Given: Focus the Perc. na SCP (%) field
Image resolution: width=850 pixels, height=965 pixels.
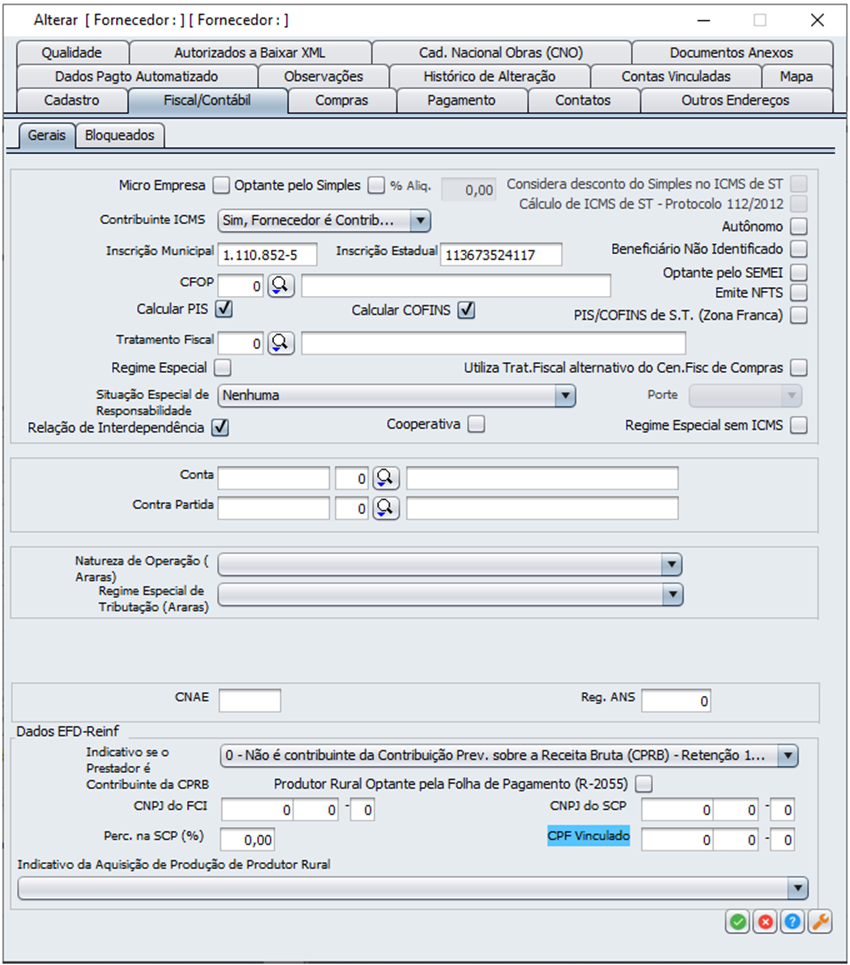Looking at the screenshot, I should 247,839.
